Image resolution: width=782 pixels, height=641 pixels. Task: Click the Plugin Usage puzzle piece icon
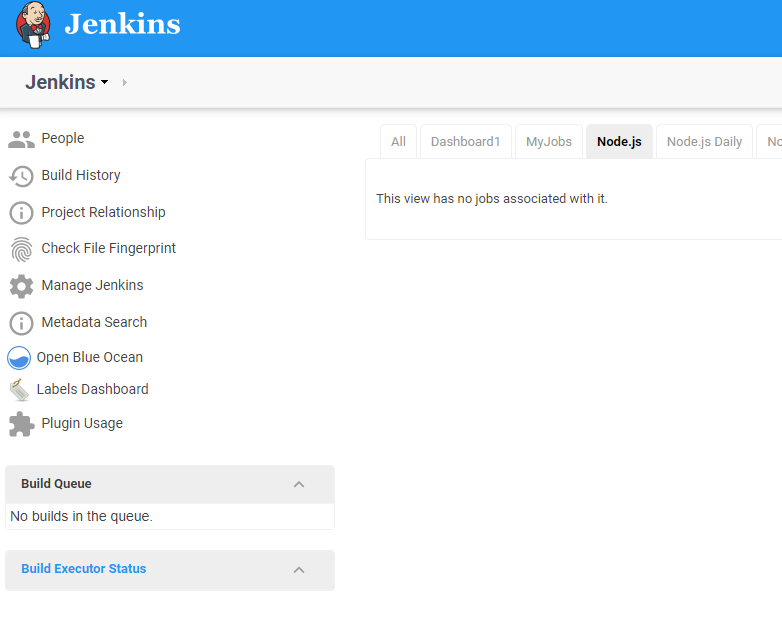point(21,424)
